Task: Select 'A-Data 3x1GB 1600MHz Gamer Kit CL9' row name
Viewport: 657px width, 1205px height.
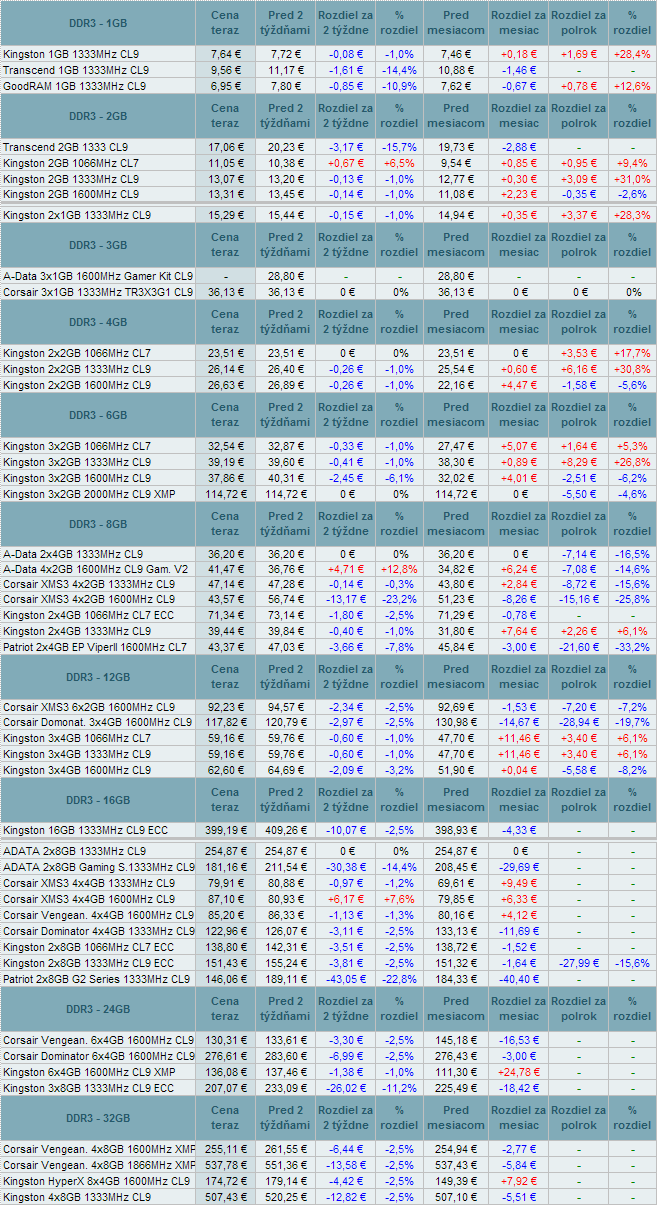Action: pos(98,276)
